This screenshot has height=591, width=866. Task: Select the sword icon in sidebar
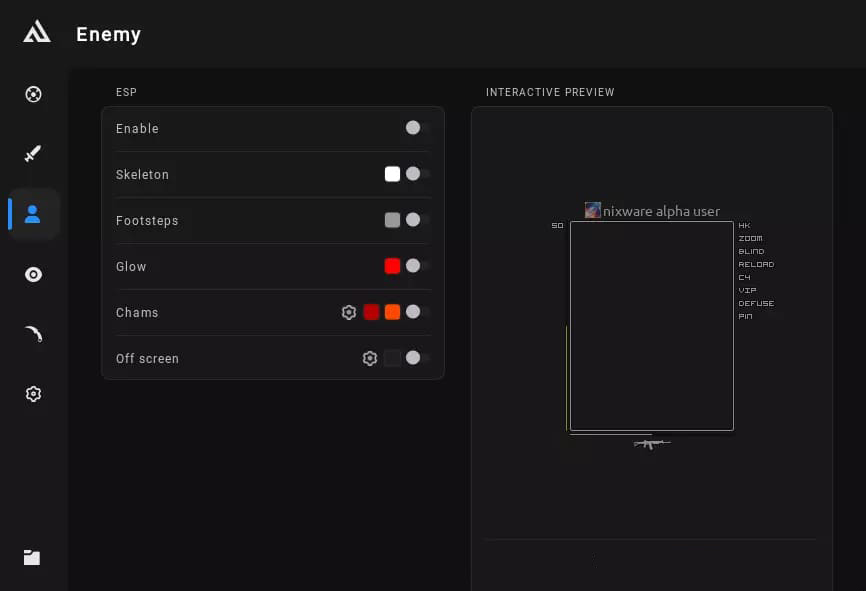[33, 154]
